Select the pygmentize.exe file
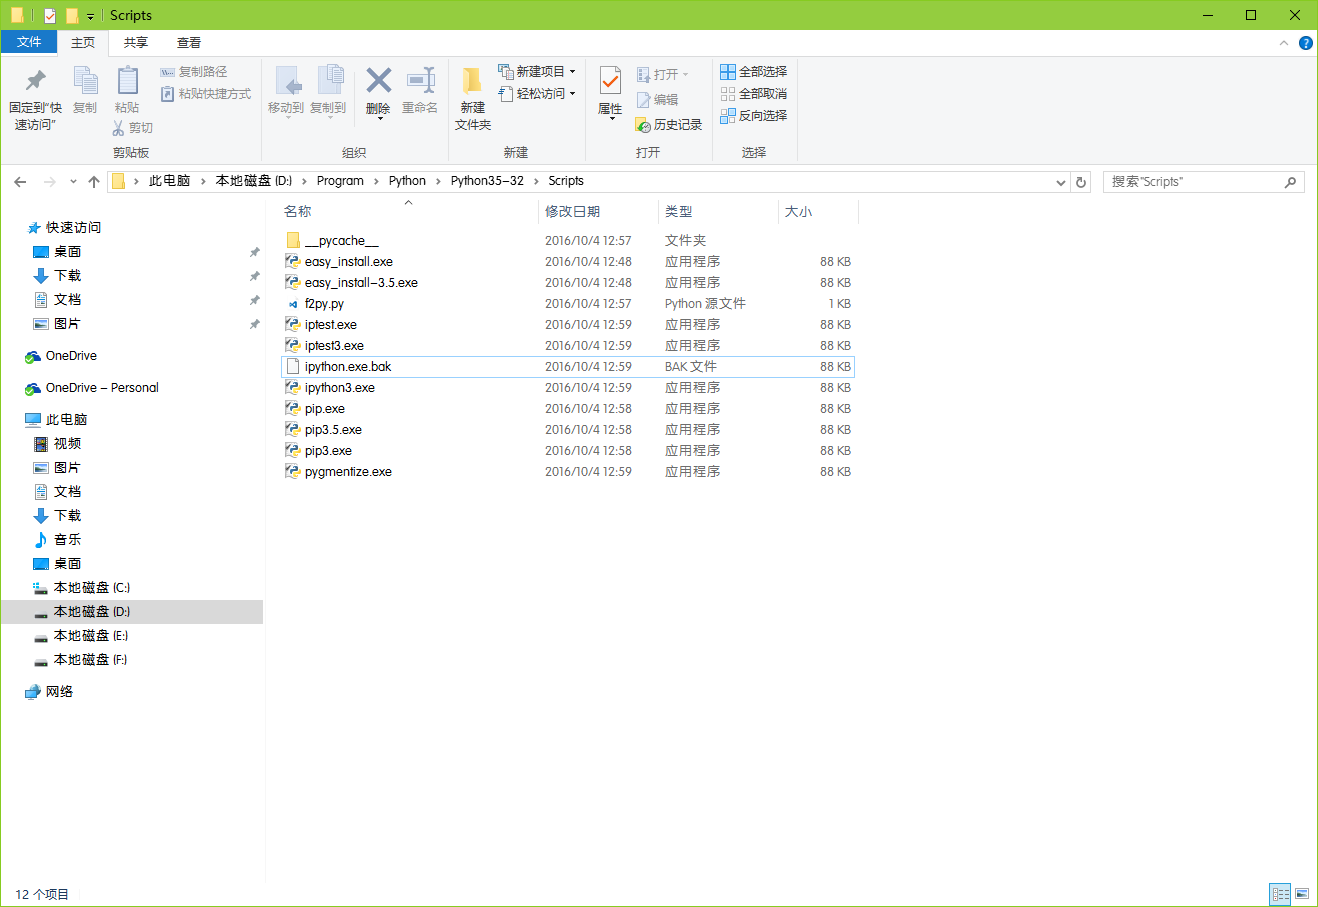Screen dimensions: 1318x907 [x=568, y=472]
